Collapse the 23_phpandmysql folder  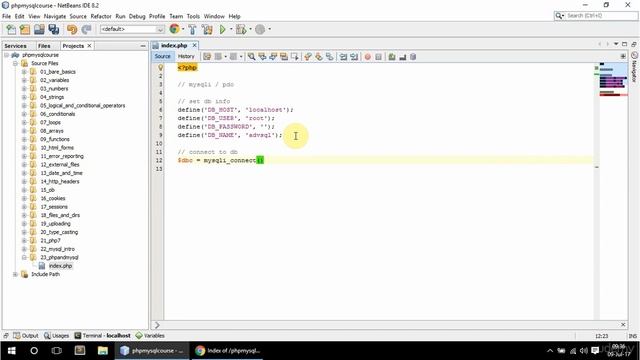click(24, 257)
